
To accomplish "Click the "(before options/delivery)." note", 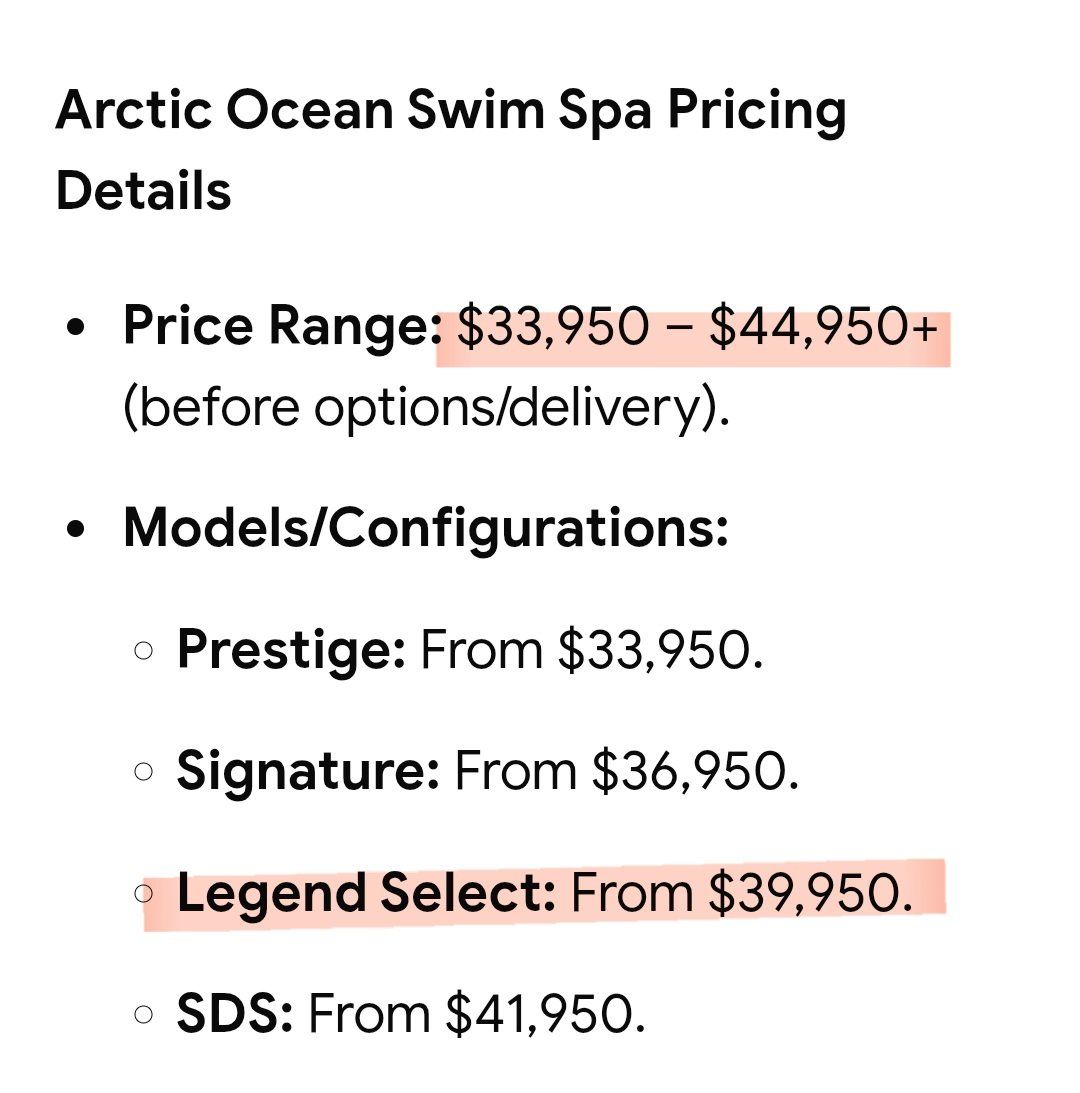I will pos(425,407).
